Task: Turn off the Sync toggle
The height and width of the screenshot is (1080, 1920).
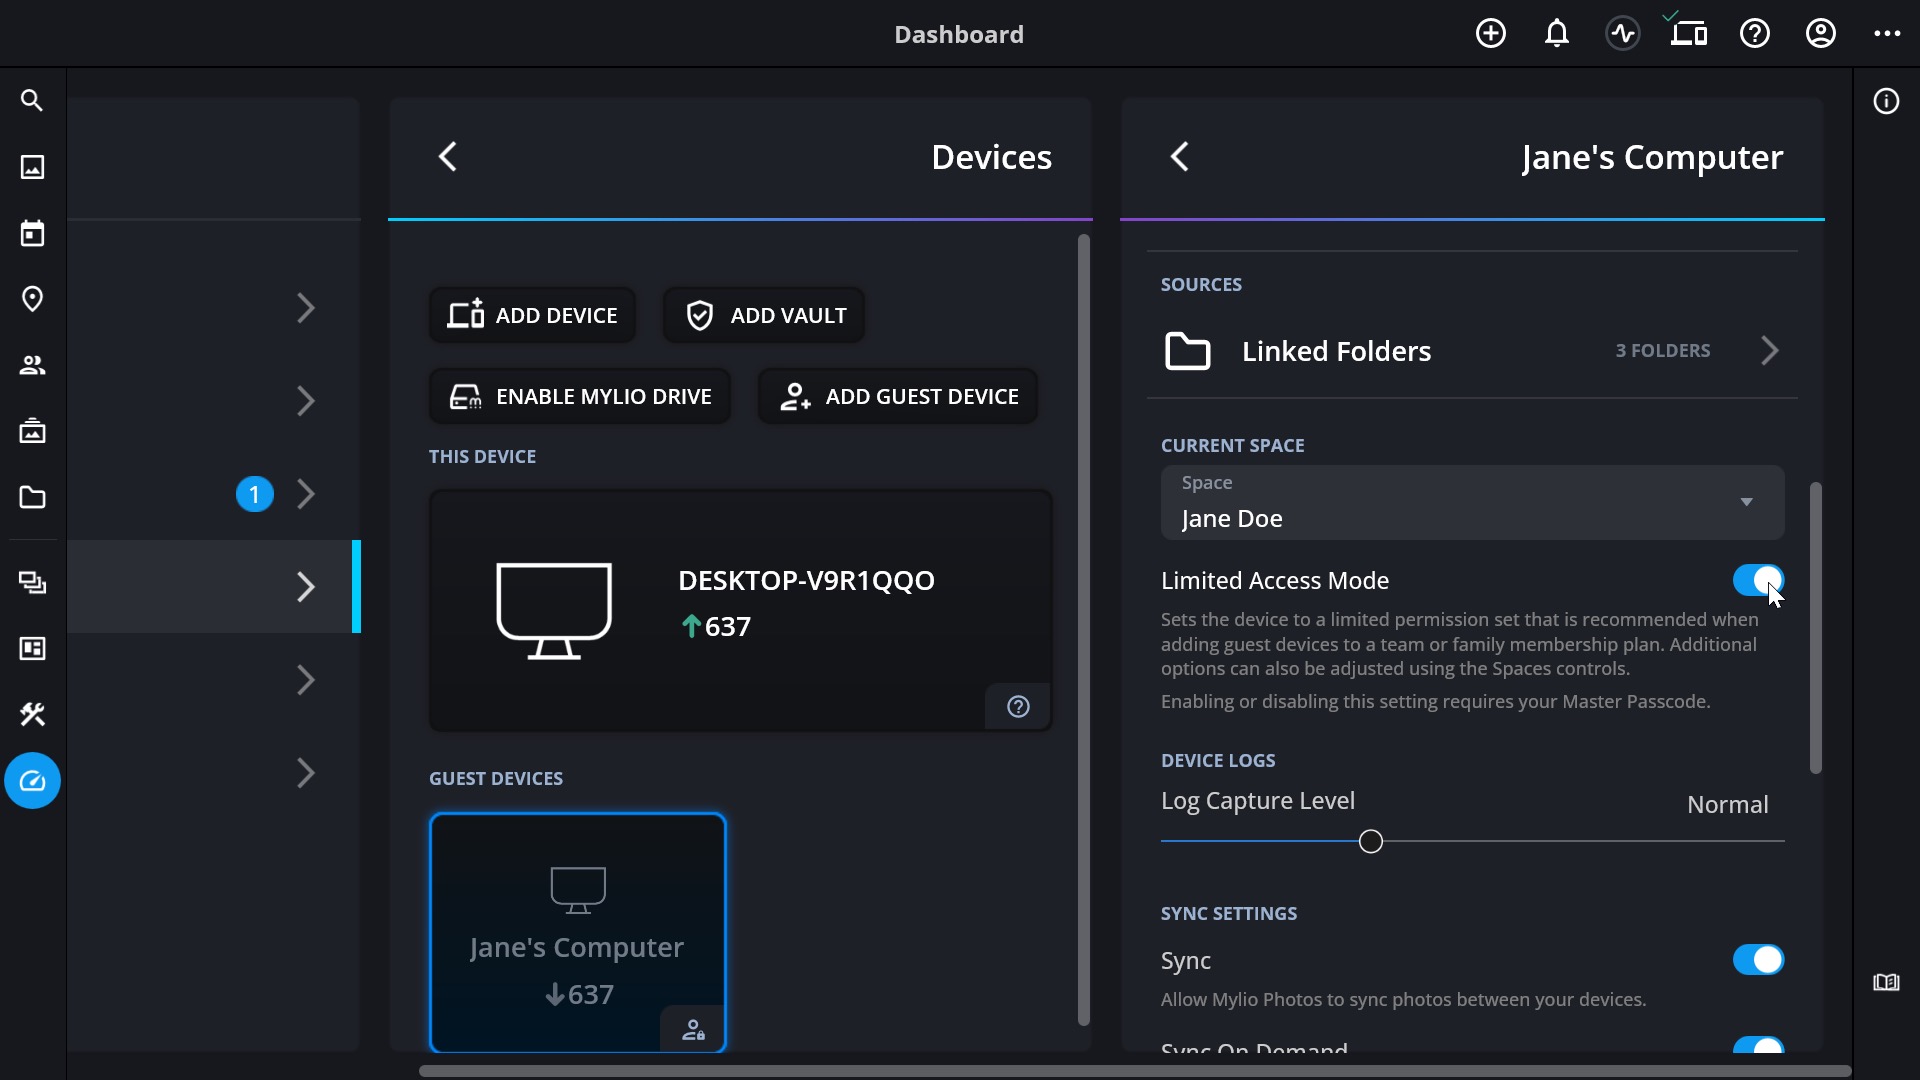Action: (1758, 960)
